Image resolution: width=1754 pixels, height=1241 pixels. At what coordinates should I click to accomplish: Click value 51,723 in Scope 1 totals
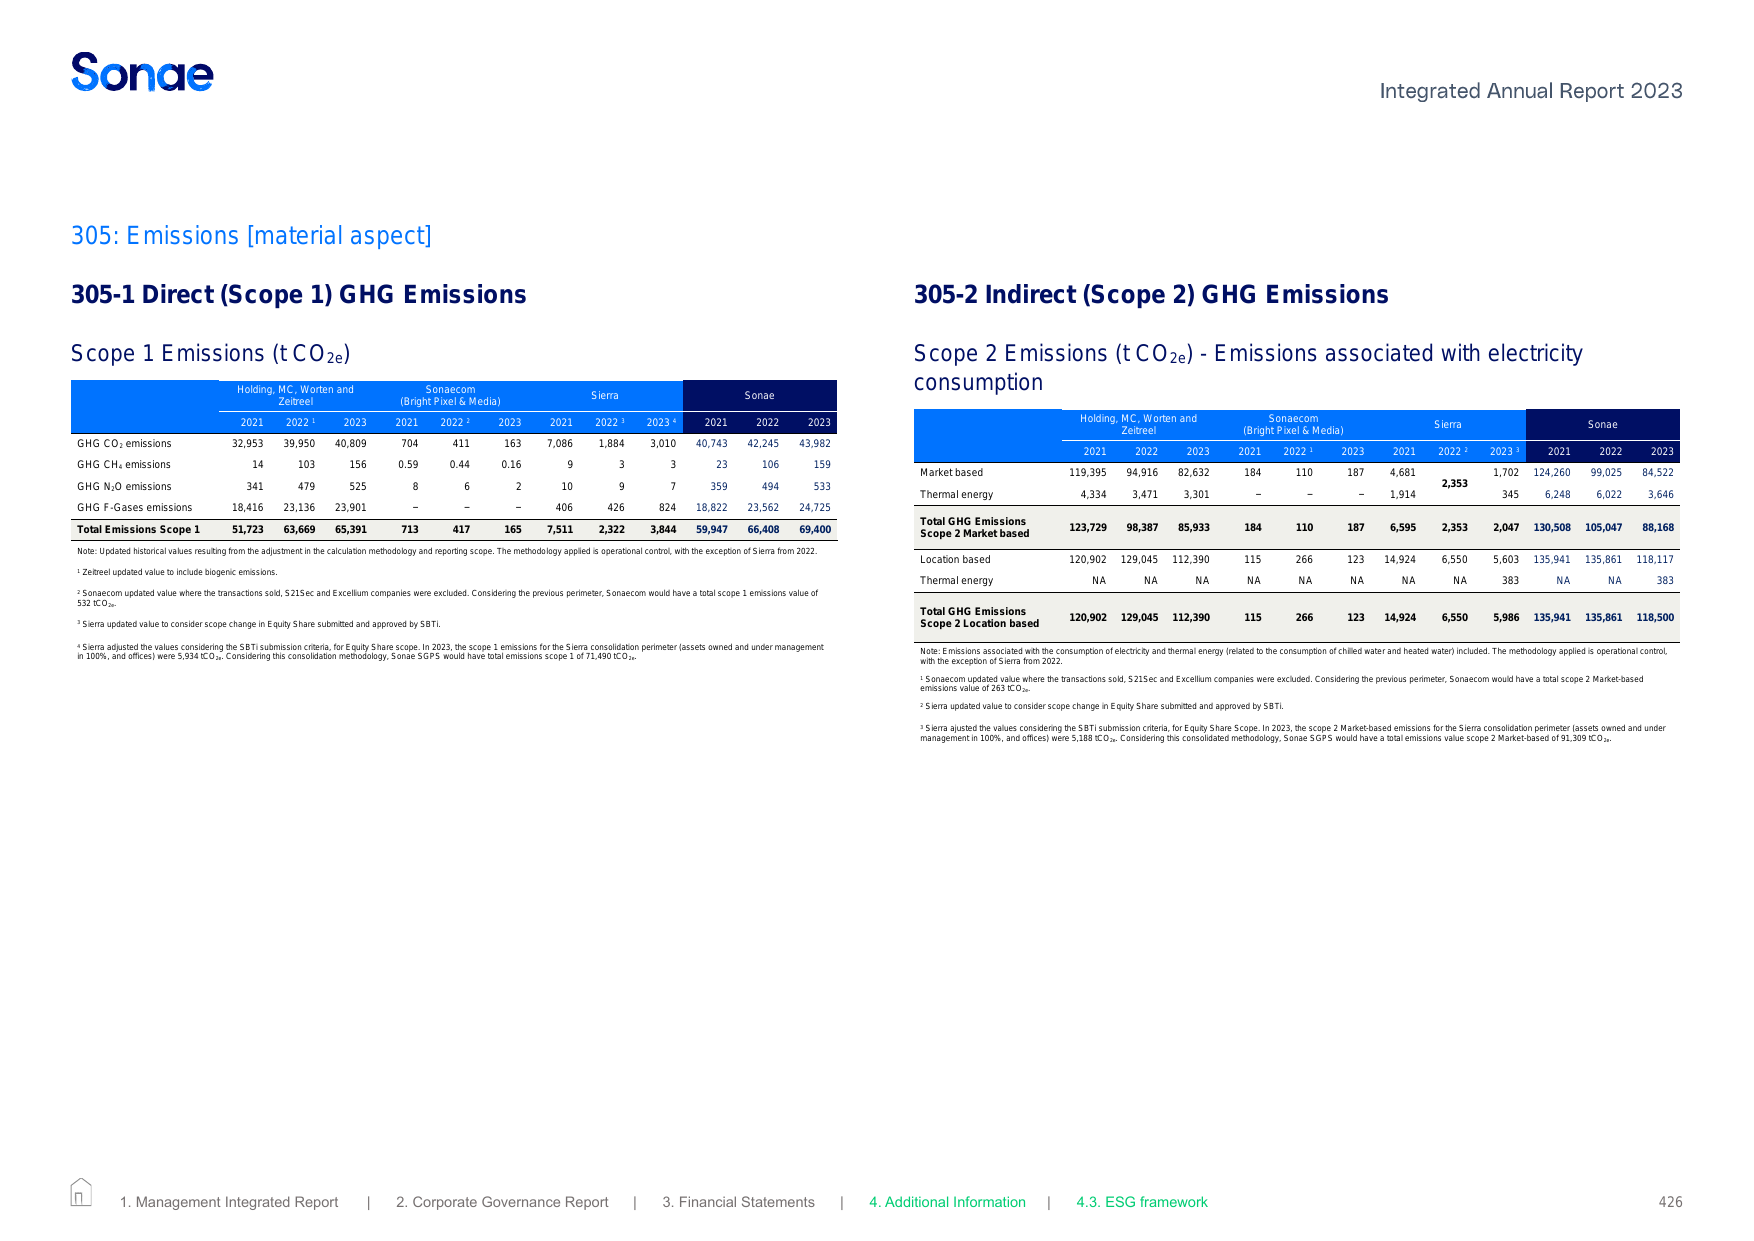[x=248, y=530]
